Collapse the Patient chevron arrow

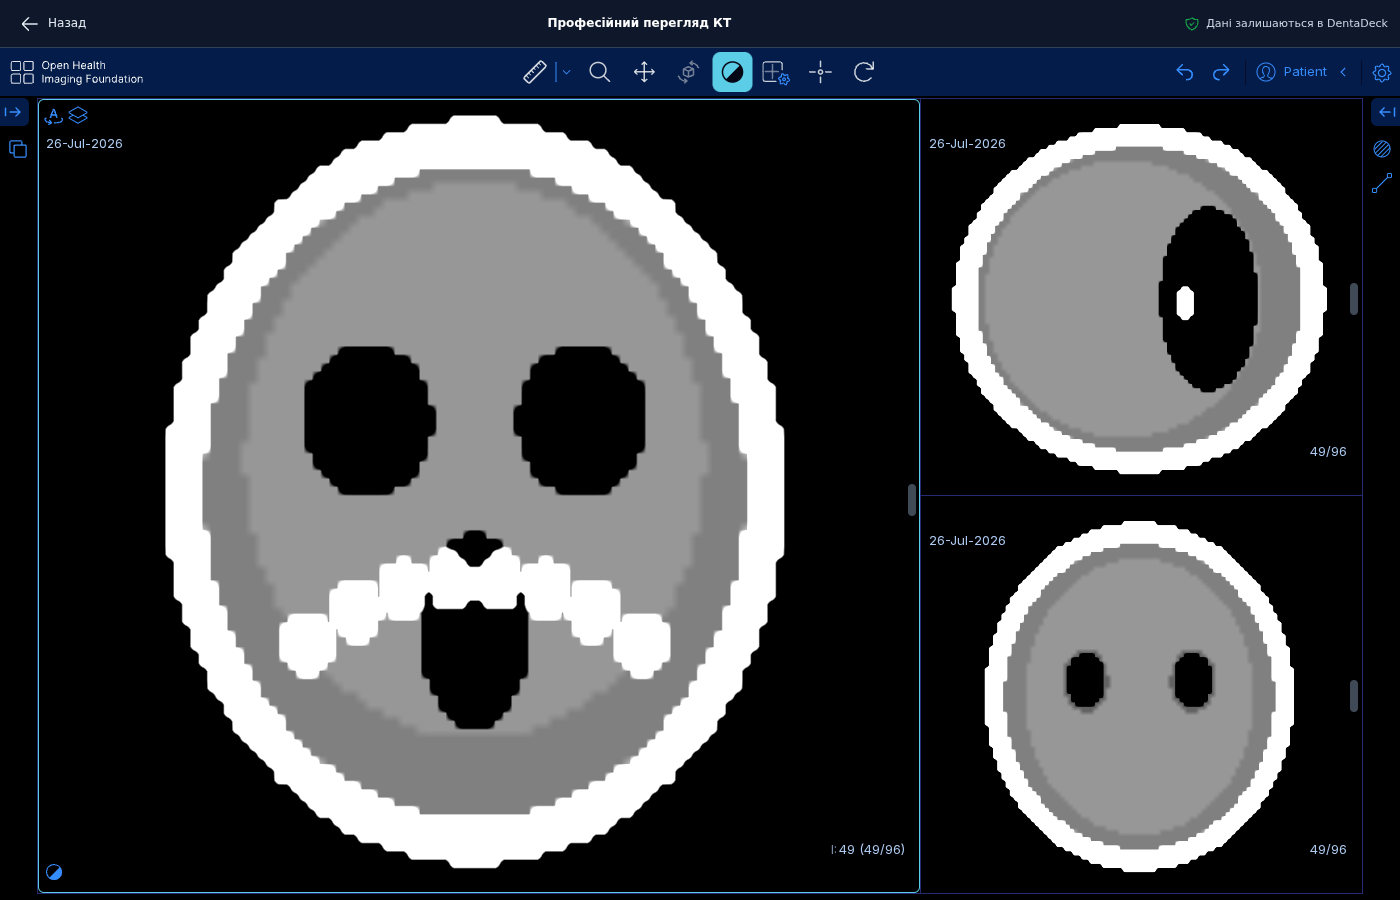[1343, 72]
